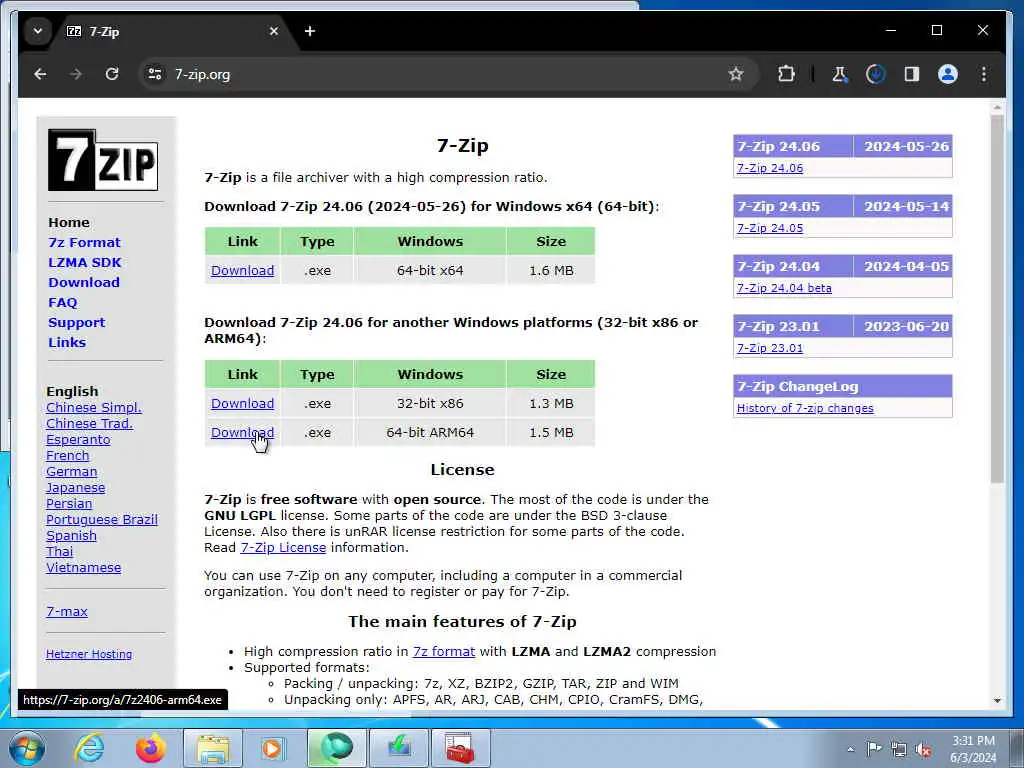Open Windows Explorer folder taskbar icon
Viewport: 1024px width, 768px height.
[x=213, y=748]
